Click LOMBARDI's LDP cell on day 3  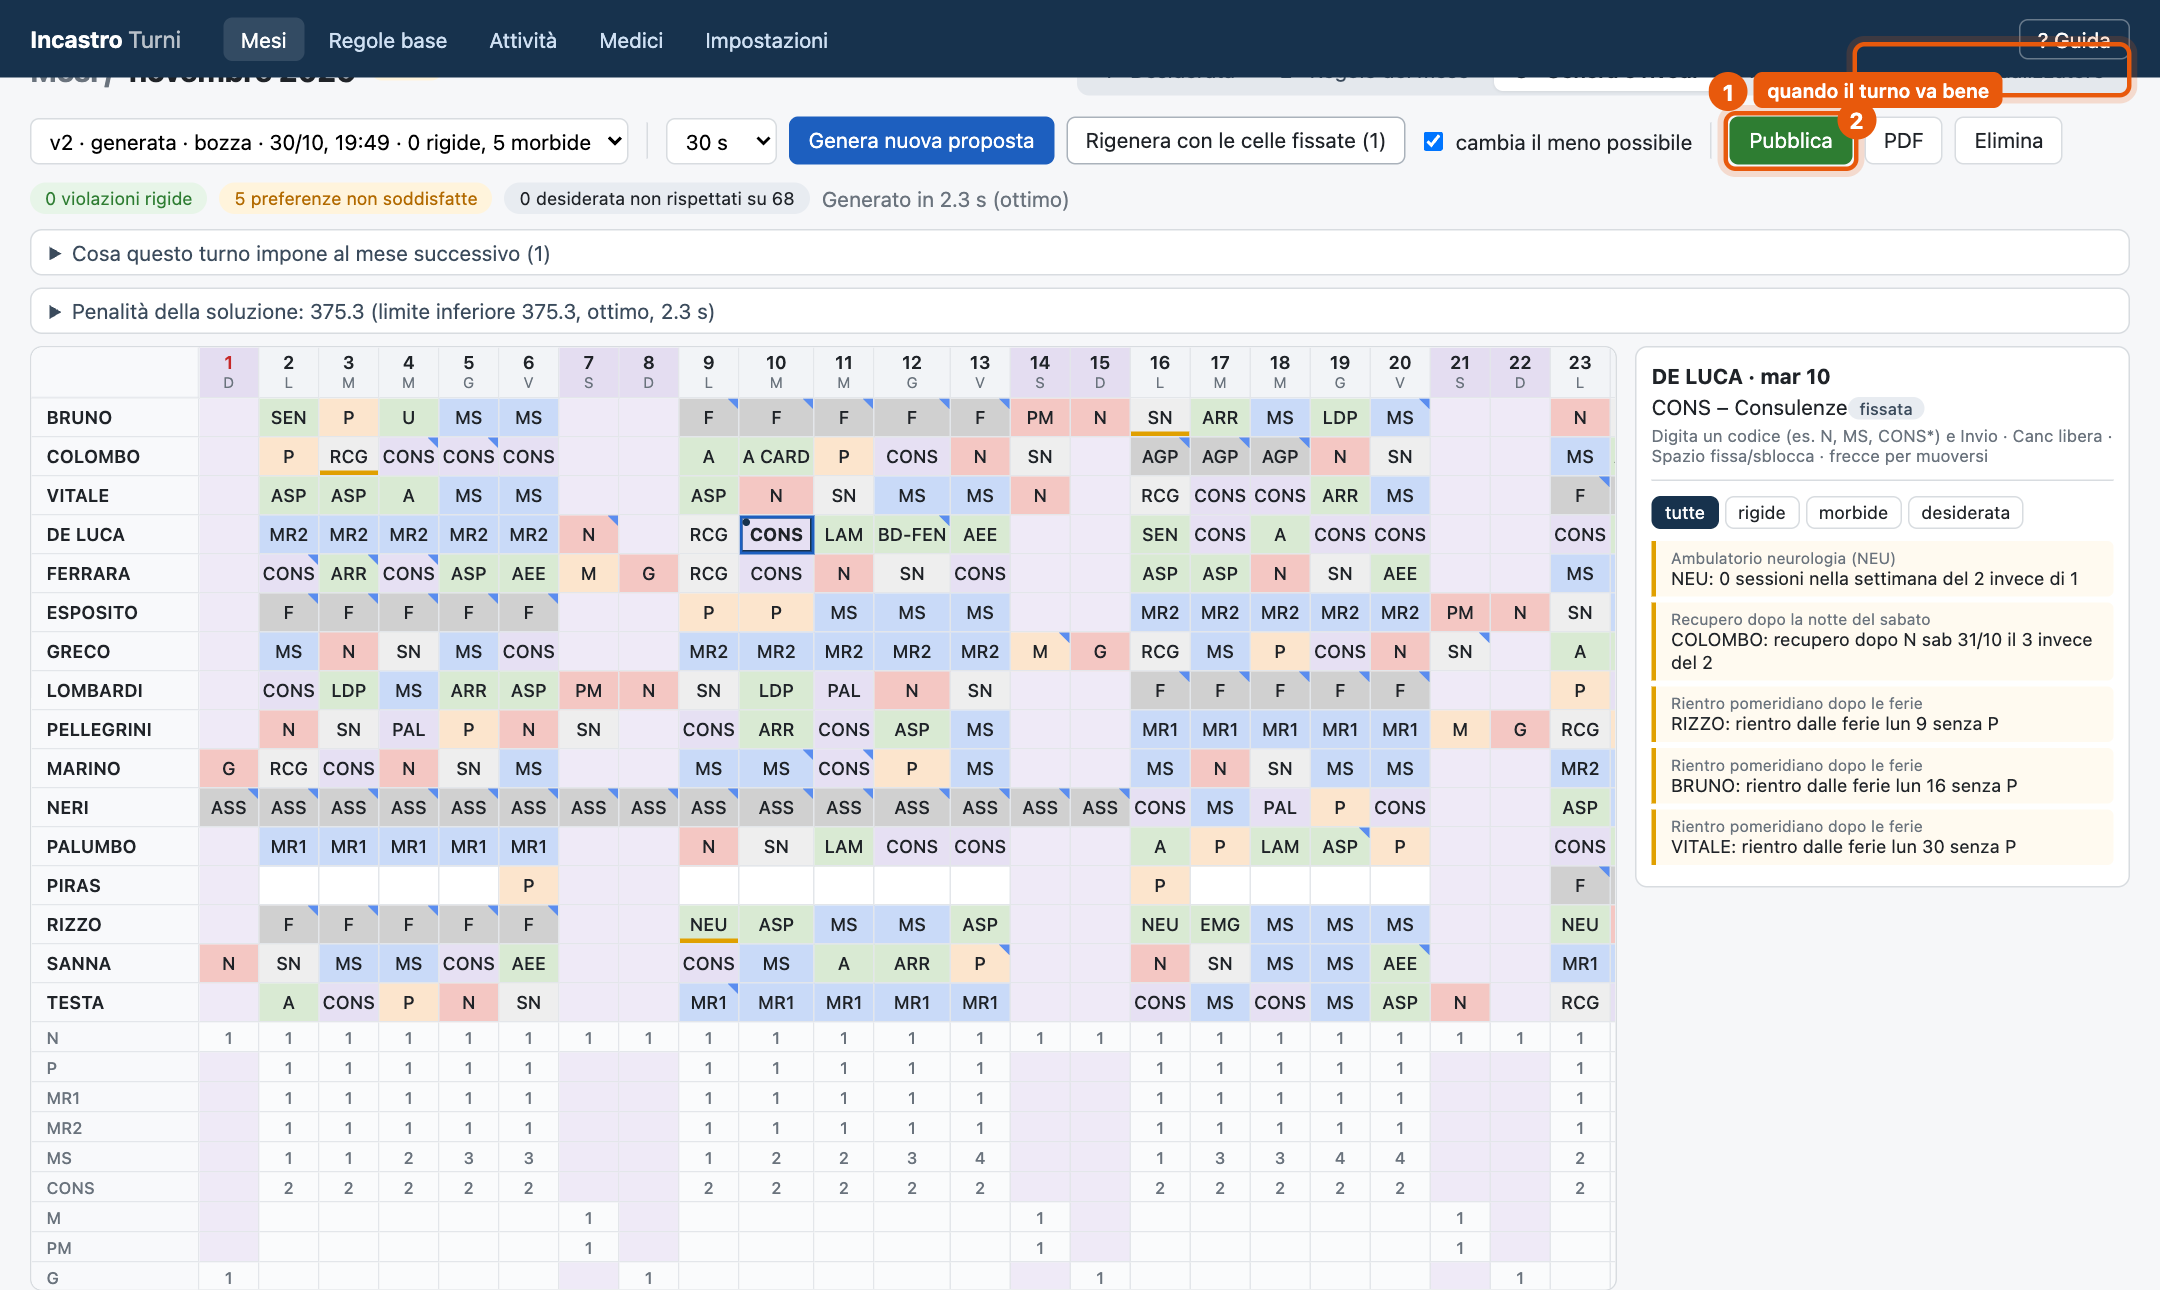click(348, 691)
